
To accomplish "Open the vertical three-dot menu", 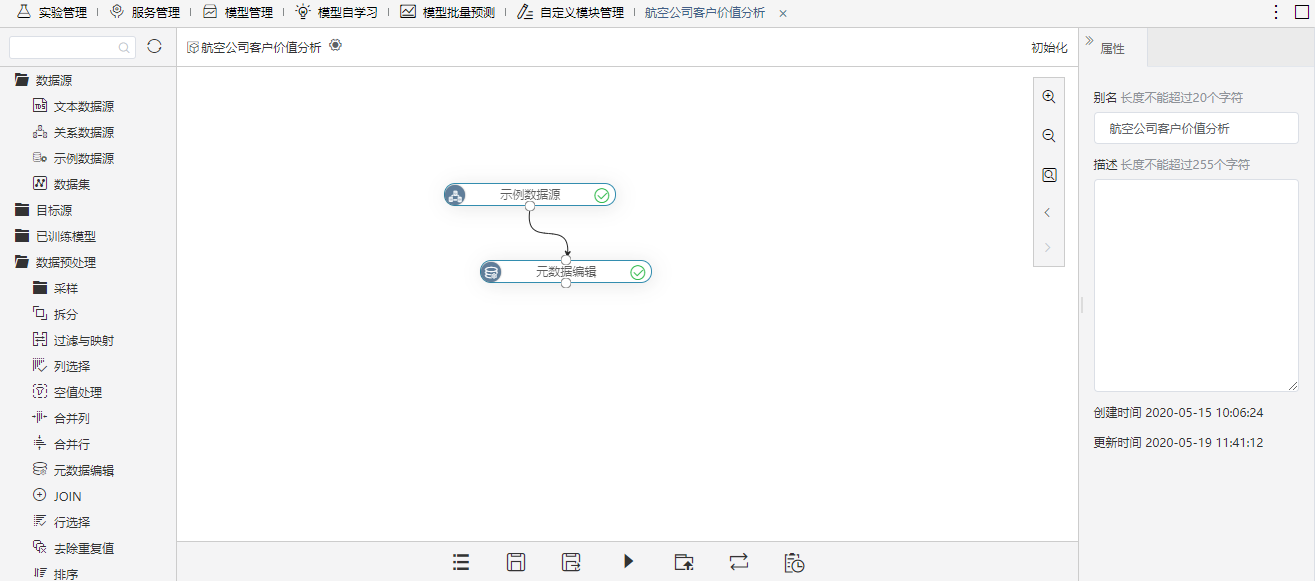I will tap(1275, 12).
